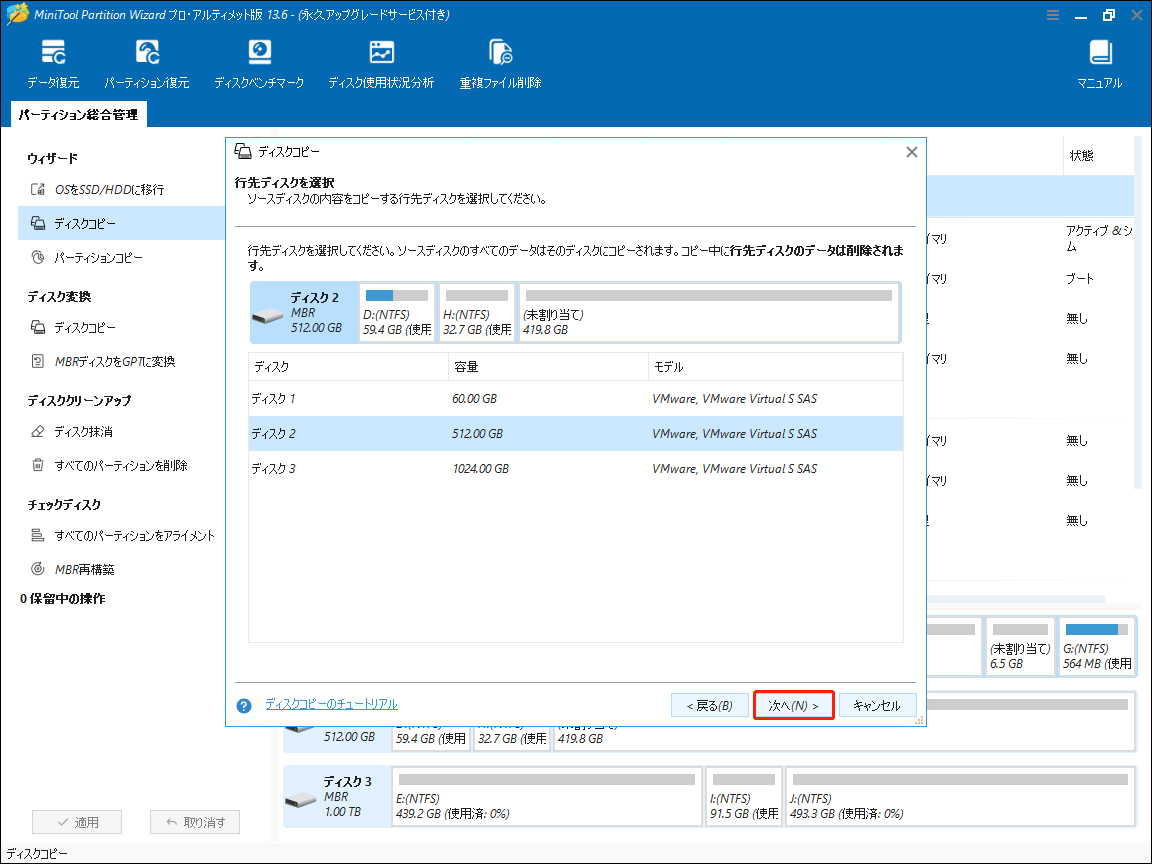The height and width of the screenshot is (864, 1152).
Task: Click the ディスク column header
Action: pos(348,367)
